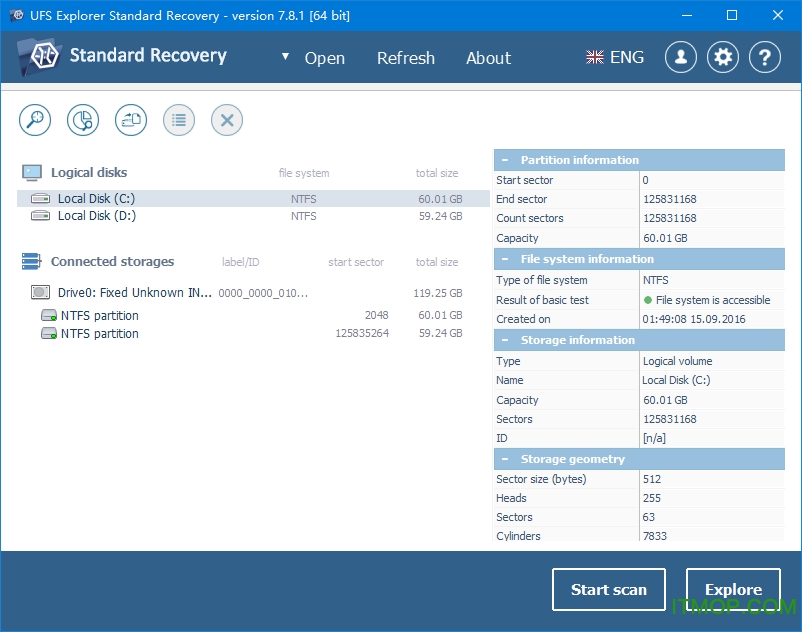Click the 0000_0000_010... drive ID
The image size is (802, 632).
click(x=263, y=293)
